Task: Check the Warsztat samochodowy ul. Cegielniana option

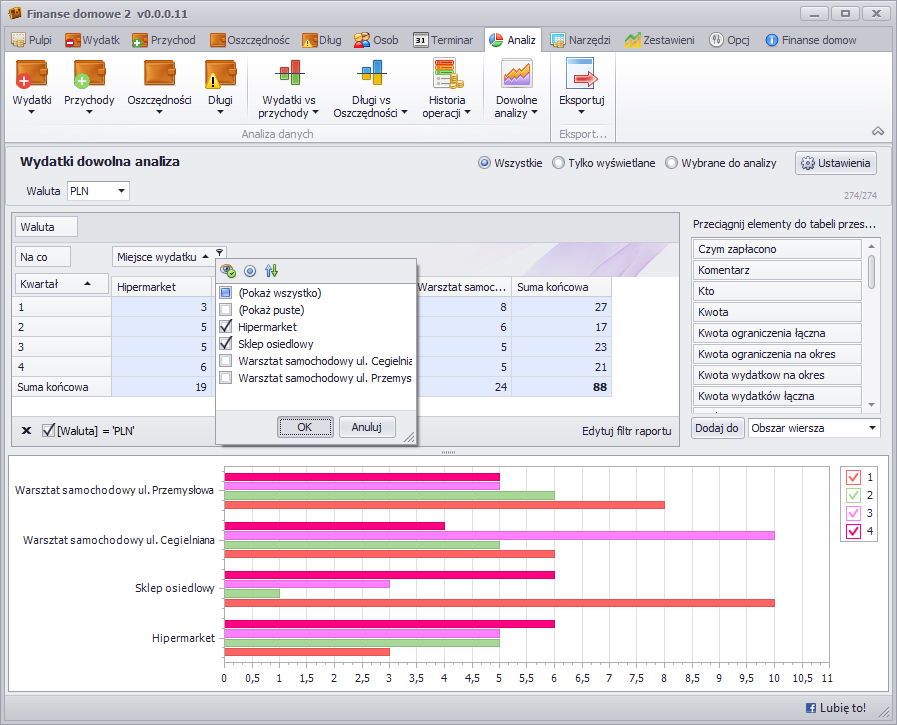Action: click(x=226, y=361)
